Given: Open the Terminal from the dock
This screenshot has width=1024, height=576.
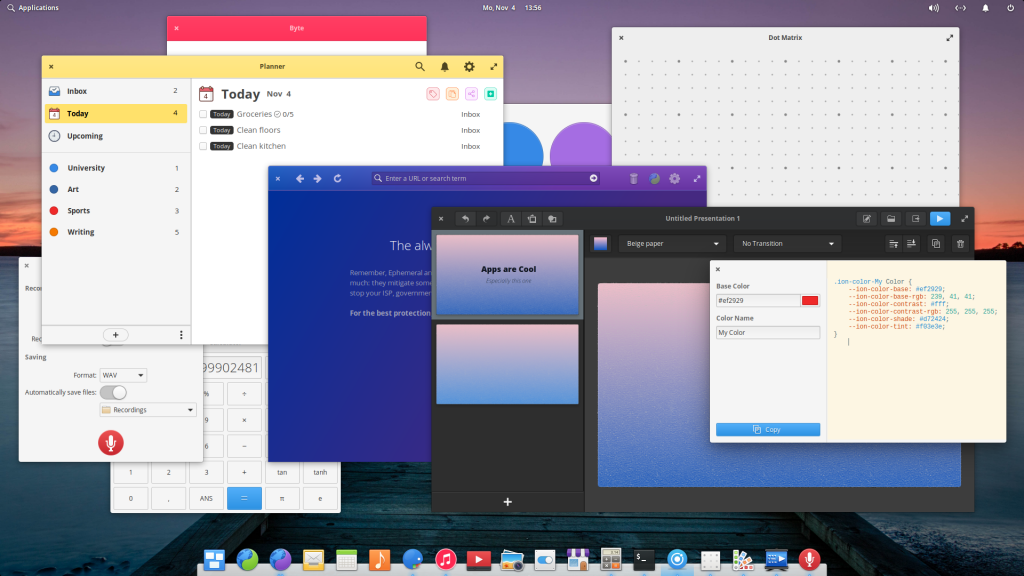Looking at the screenshot, I should point(643,559).
